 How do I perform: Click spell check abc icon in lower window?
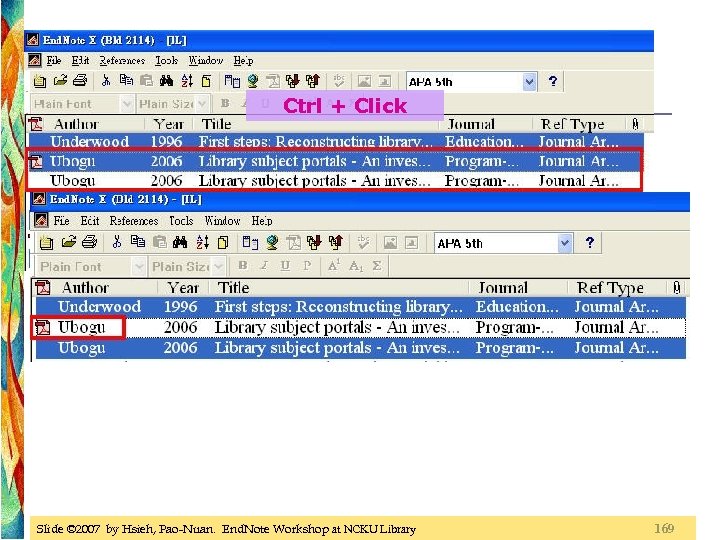(x=363, y=242)
